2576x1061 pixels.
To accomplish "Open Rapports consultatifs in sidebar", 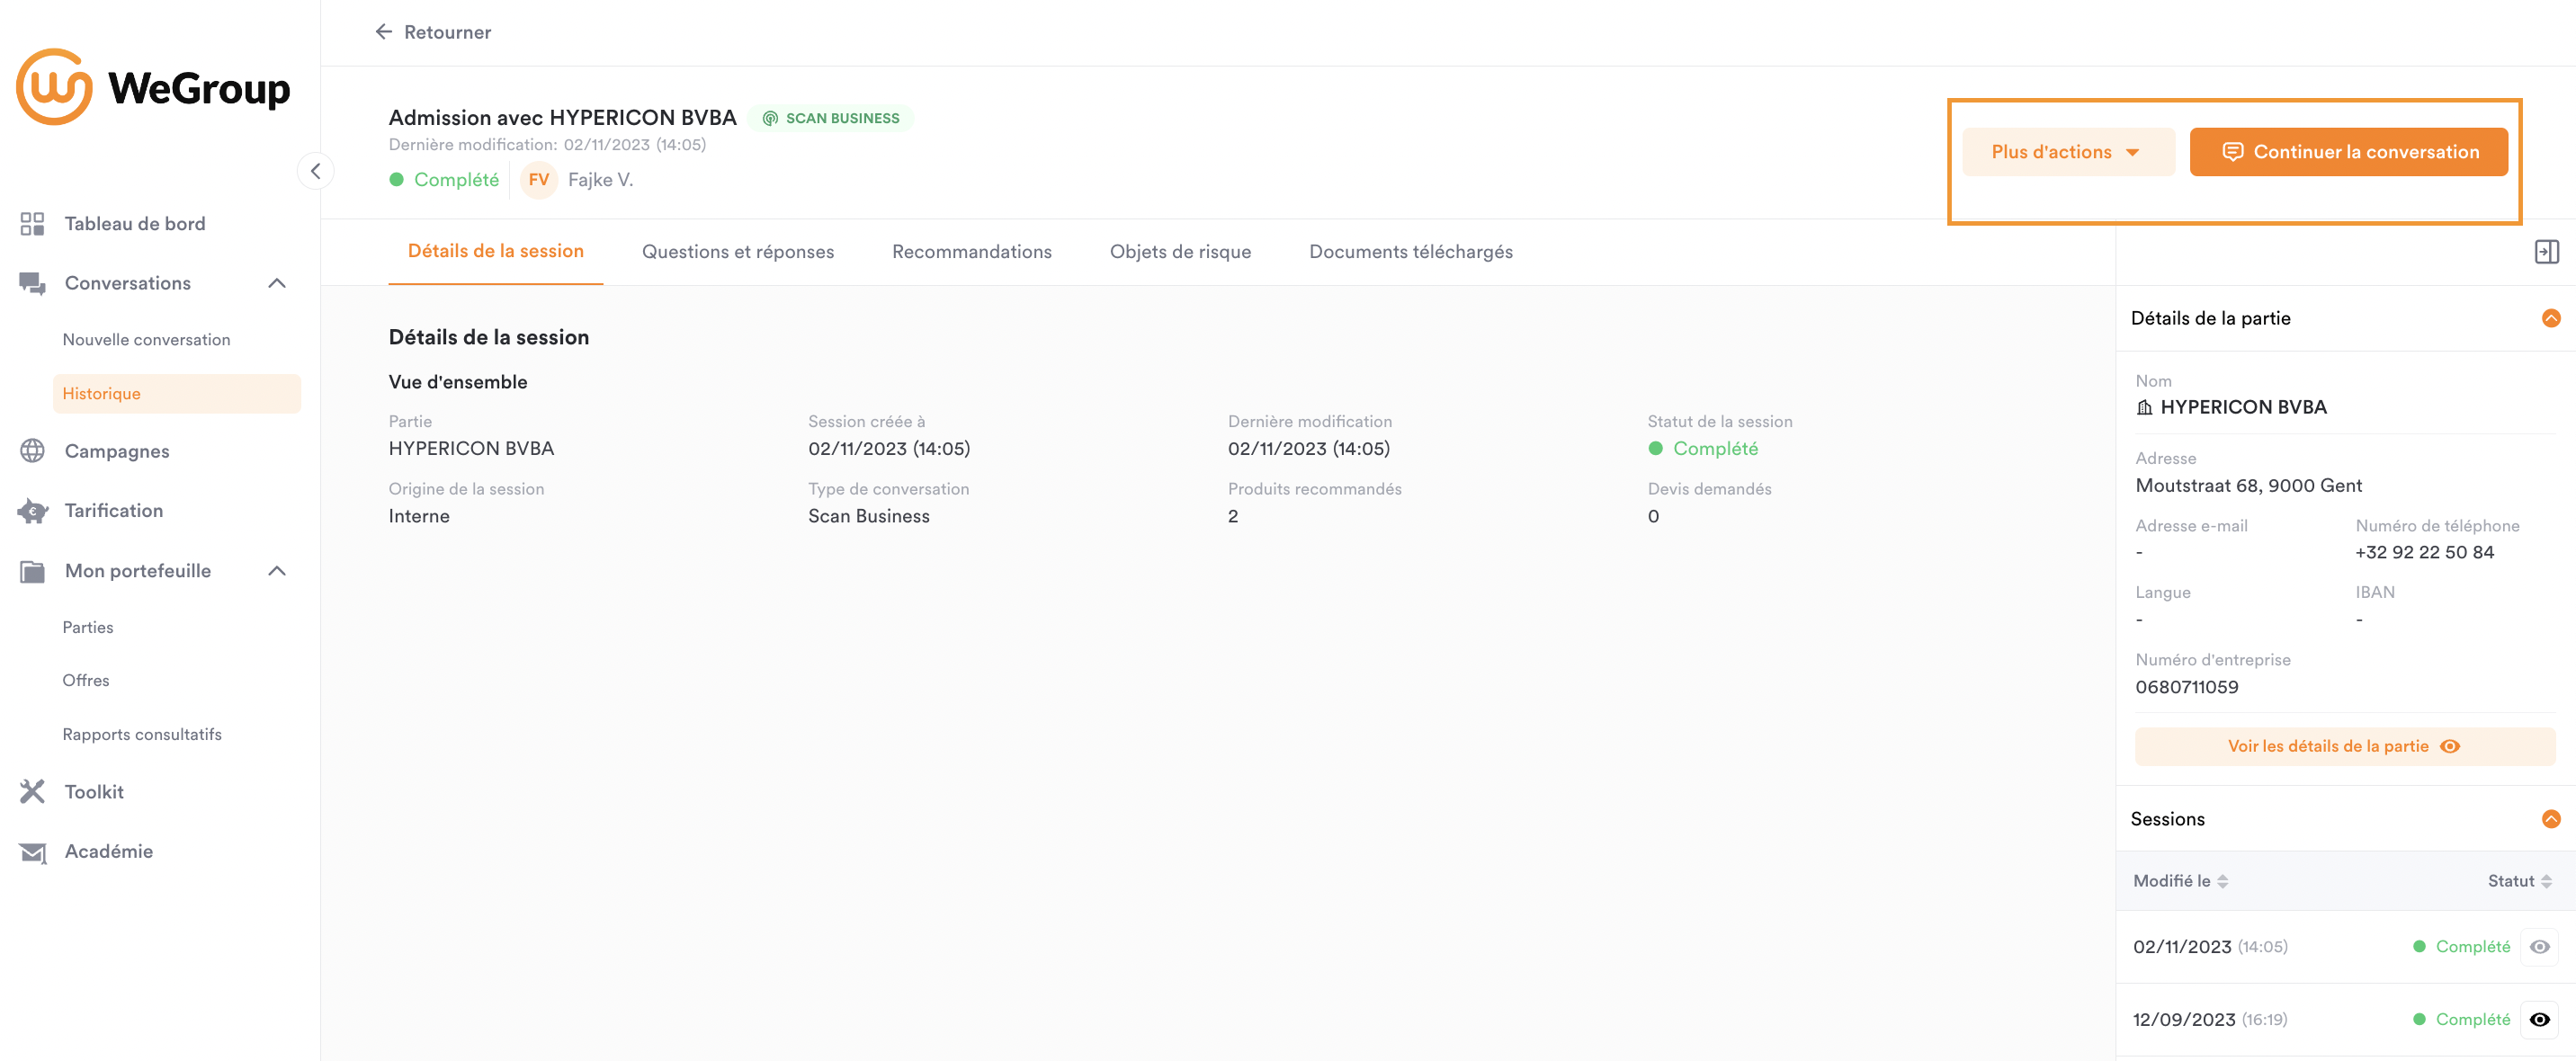I will [x=142, y=735].
